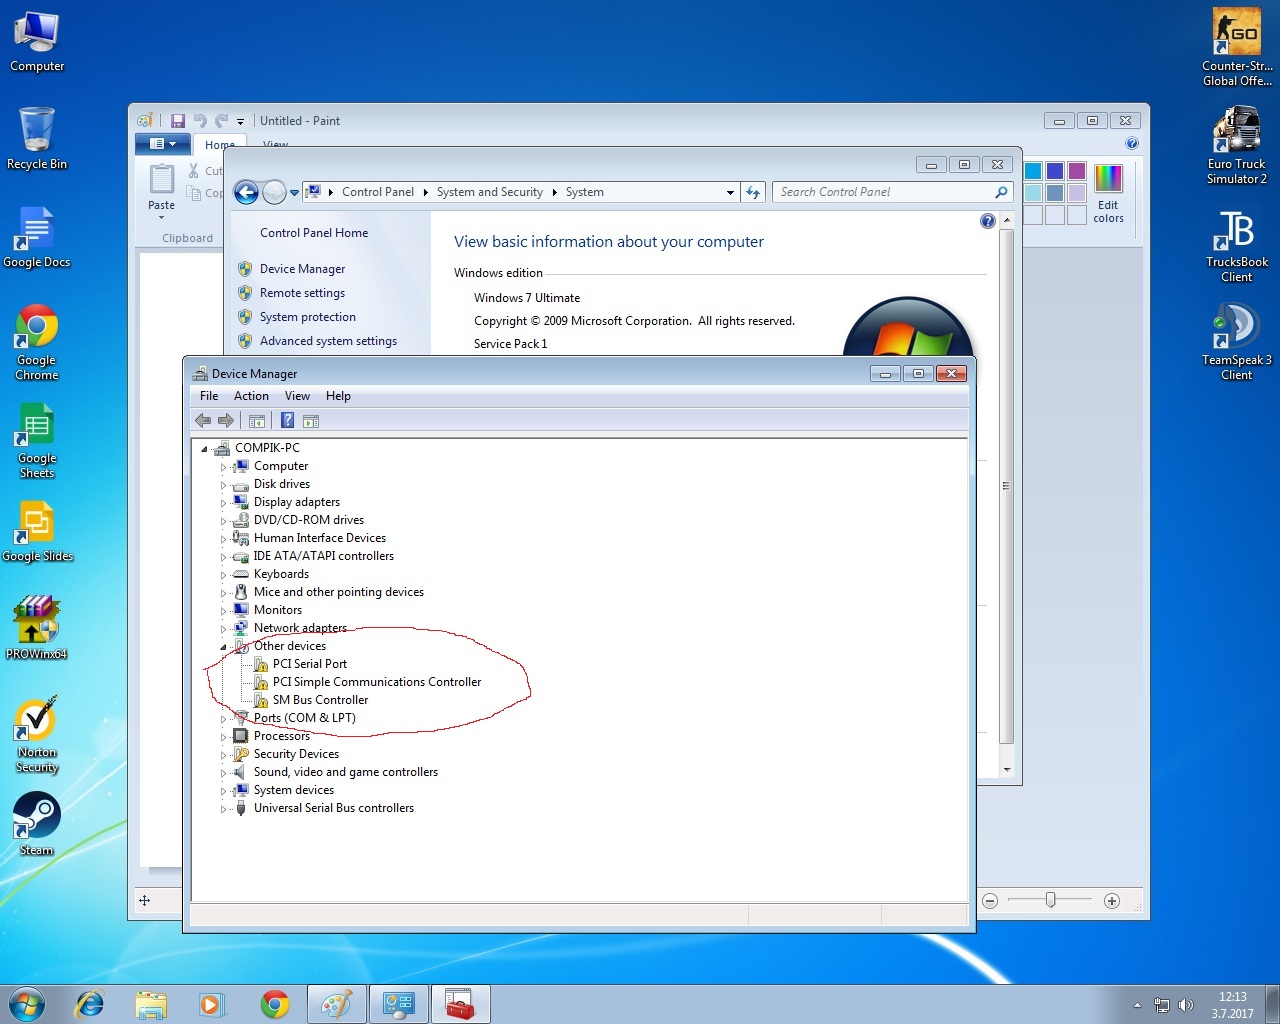This screenshot has width=1280, height=1024.
Task: Click the Control Panel vertical scrollbar
Action: [1006, 485]
